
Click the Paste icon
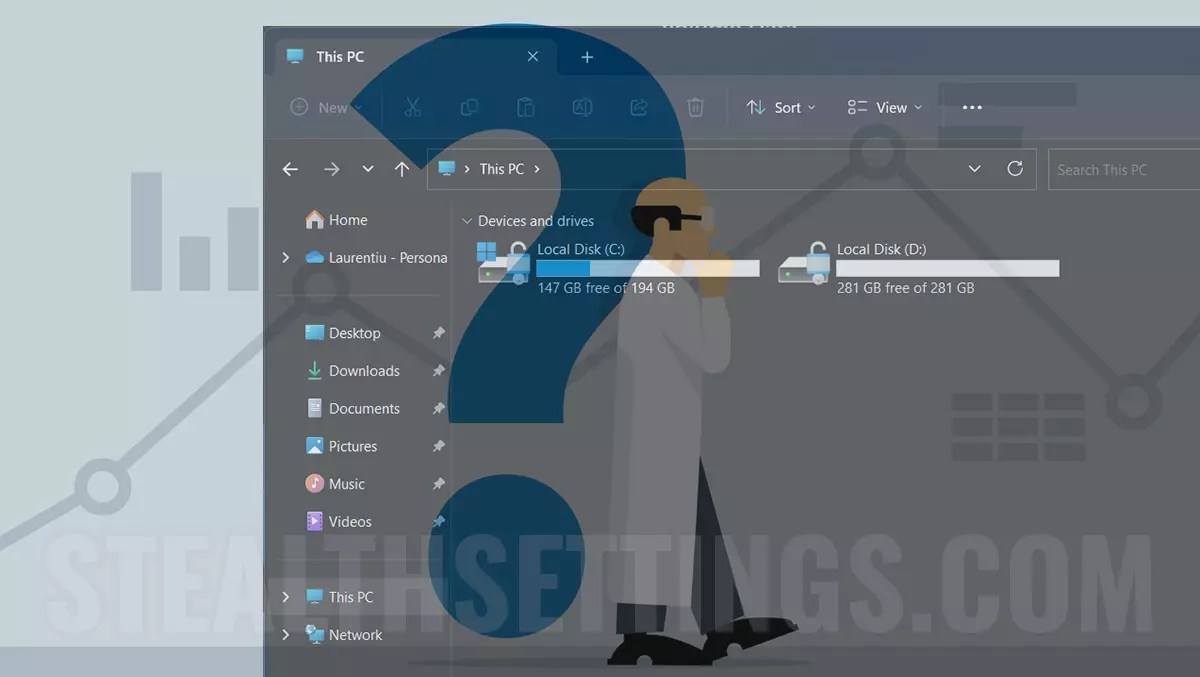point(525,107)
